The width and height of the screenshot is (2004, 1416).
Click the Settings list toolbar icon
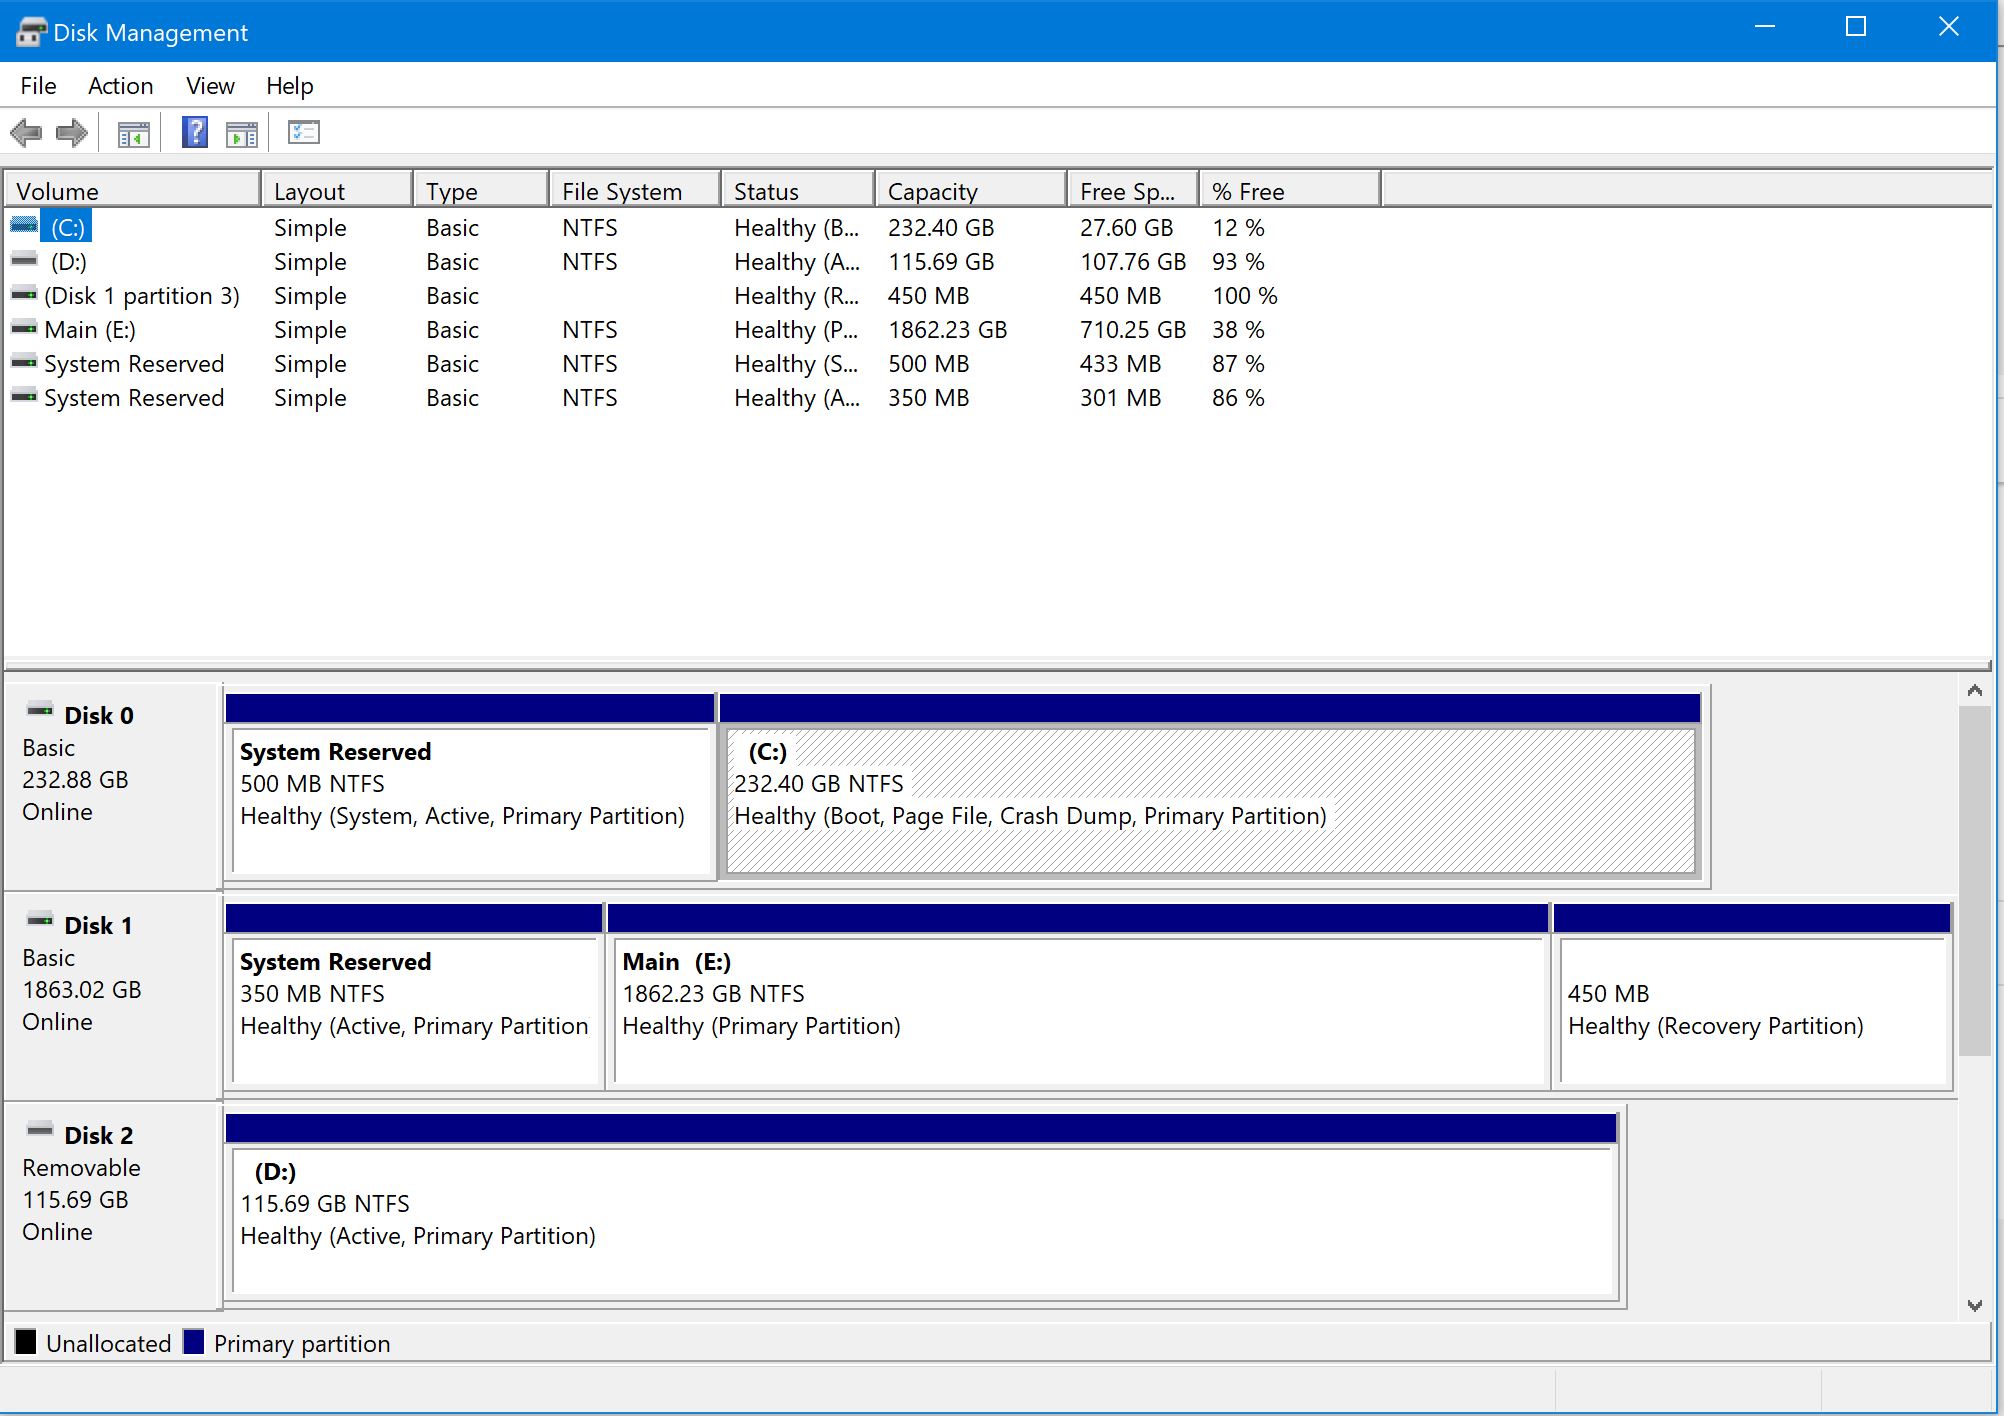[304, 132]
